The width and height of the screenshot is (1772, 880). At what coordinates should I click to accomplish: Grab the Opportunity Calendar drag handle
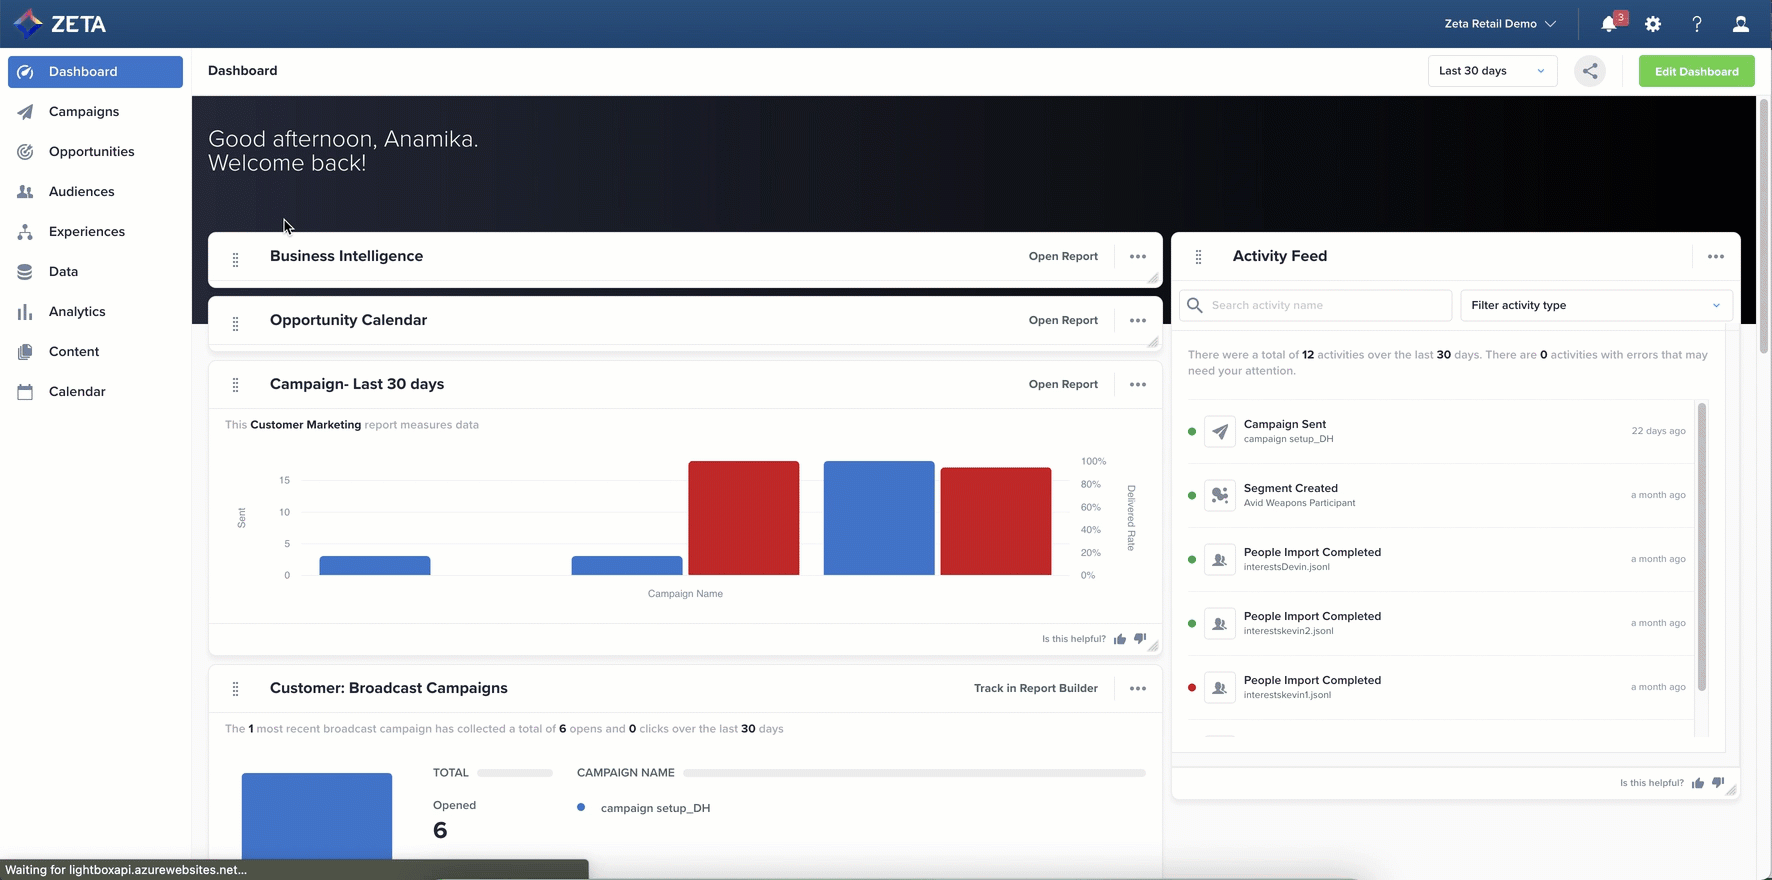tap(236, 323)
